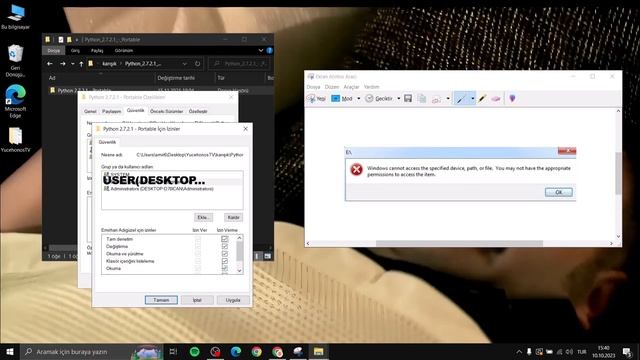Screen dimensions: 640x360
Task: Switch to Paylaşım tab in Properties window
Action: pos(111,111)
